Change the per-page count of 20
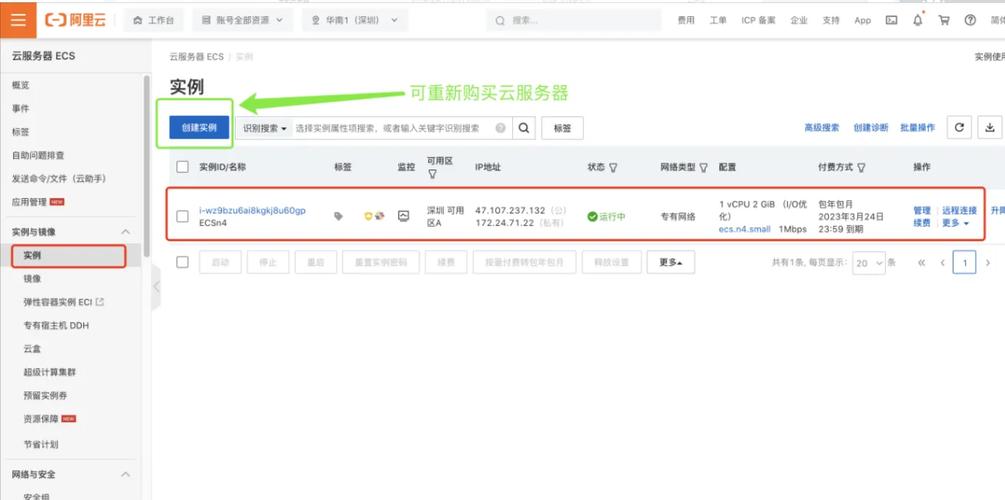 pos(868,263)
